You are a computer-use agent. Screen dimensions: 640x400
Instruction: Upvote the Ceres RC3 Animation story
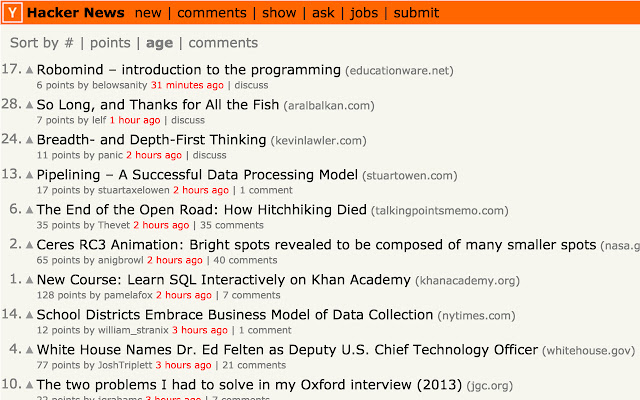pyautogui.click(x=29, y=246)
